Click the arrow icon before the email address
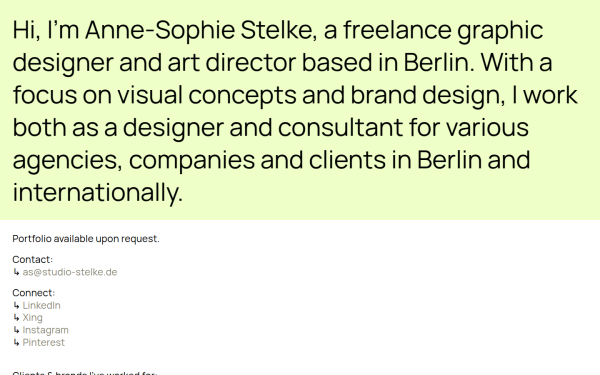600x375 pixels. [16, 272]
